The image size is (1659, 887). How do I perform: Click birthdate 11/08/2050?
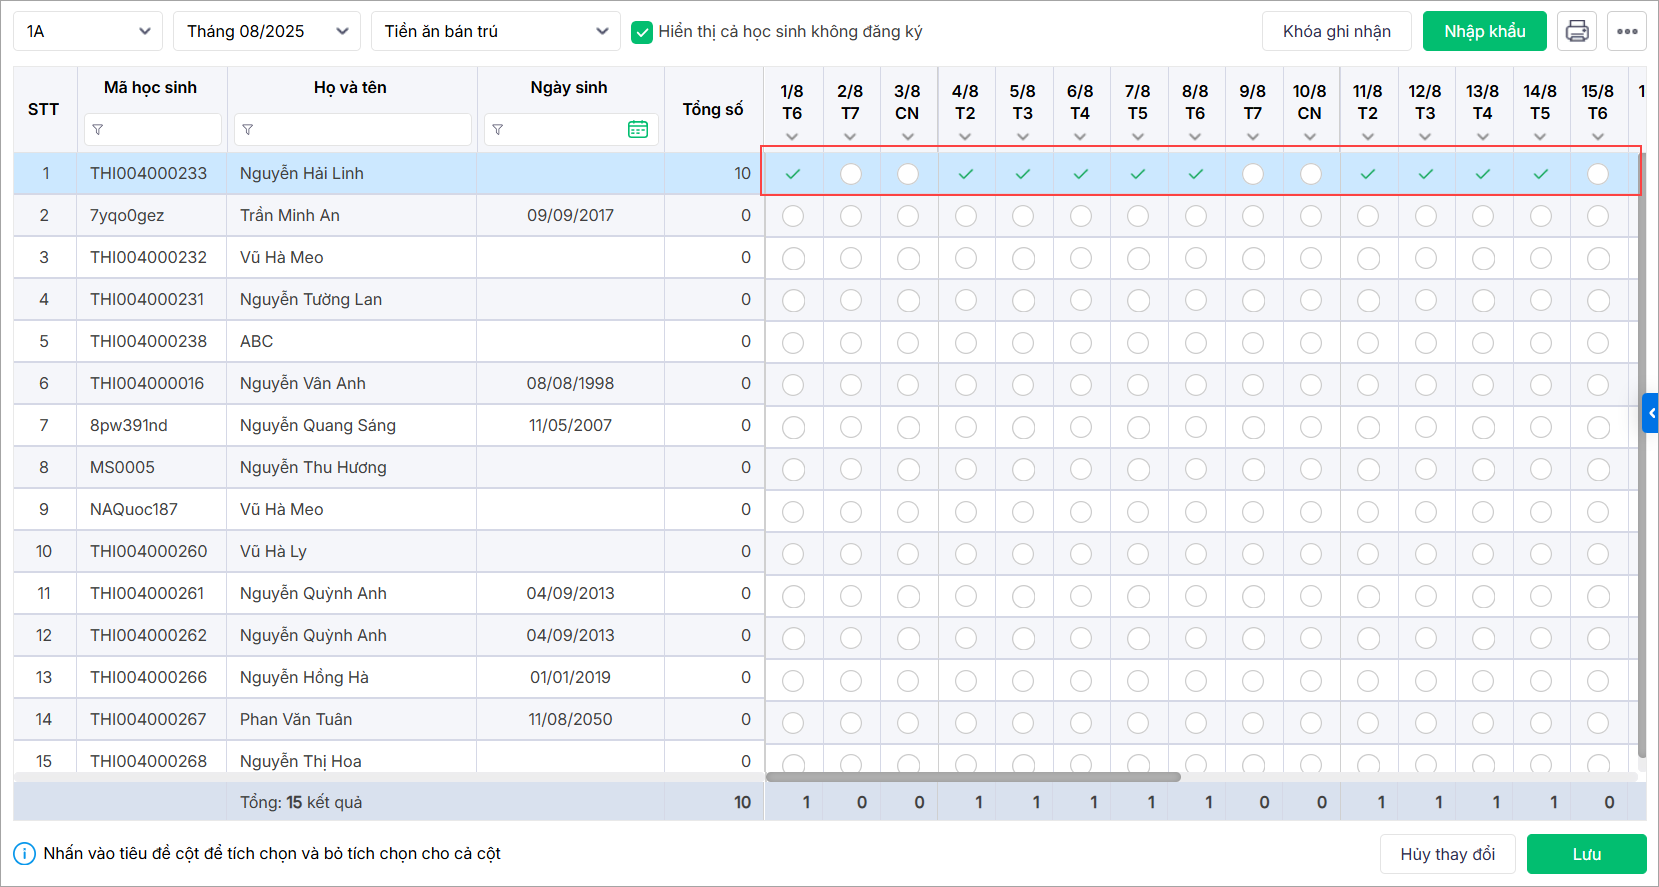point(570,719)
